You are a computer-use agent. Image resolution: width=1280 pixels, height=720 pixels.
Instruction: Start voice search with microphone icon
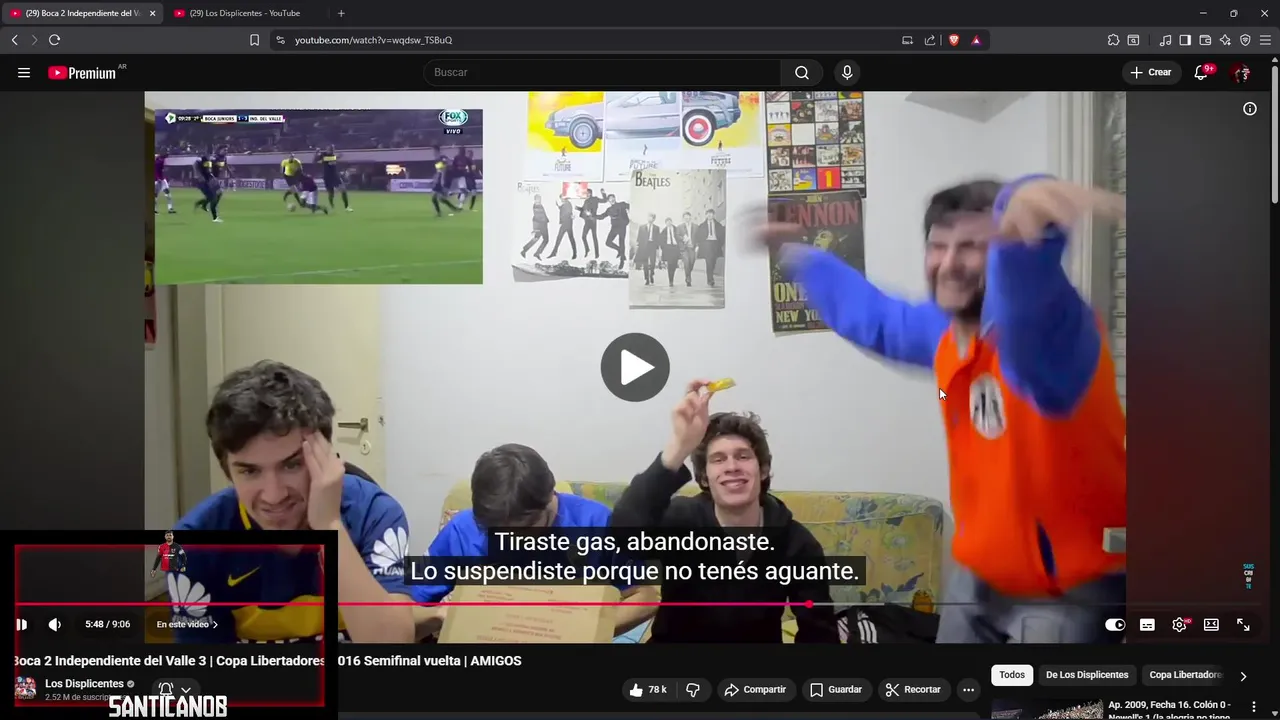(847, 73)
